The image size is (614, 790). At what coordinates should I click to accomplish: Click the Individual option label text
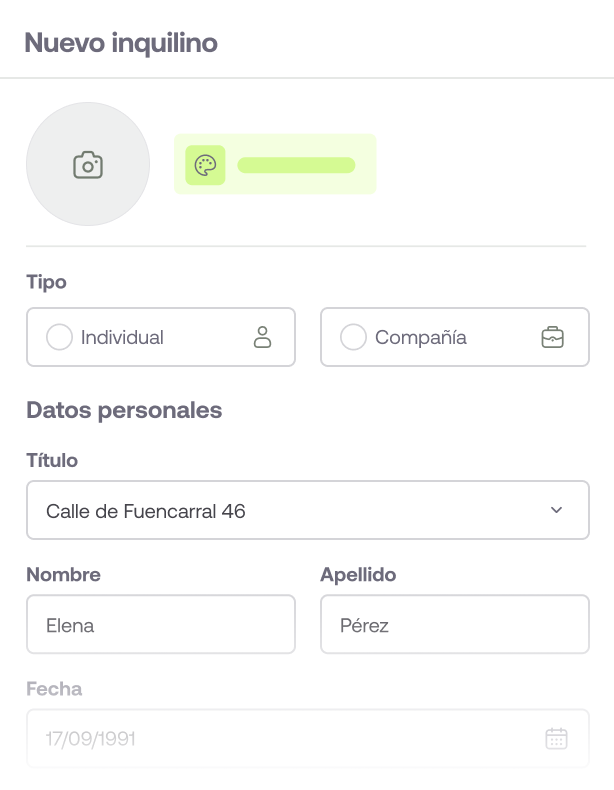pyautogui.click(x=122, y=337)
